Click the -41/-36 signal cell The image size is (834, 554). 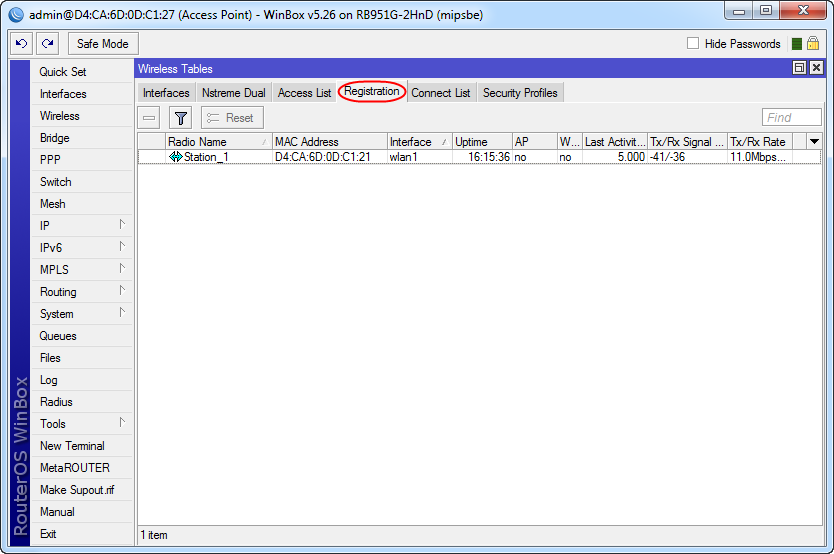[x=687, y=157]
